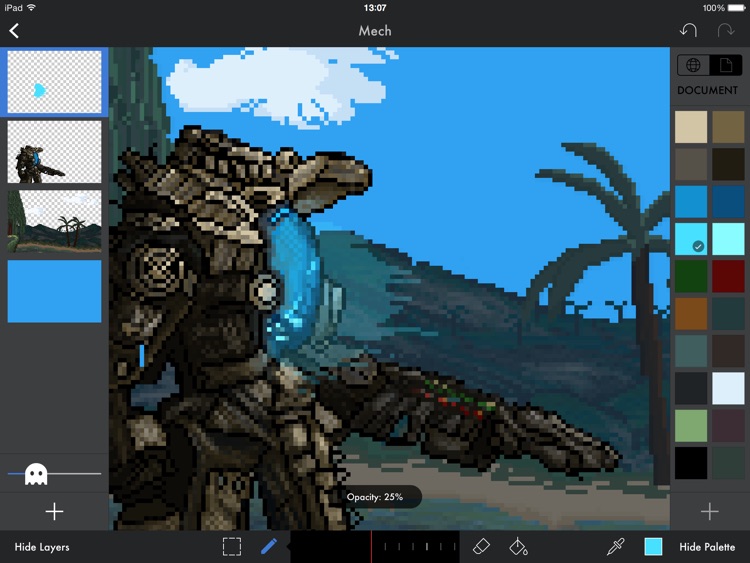Pick the medium sky blue palette color
This screenshot has height=563, width=750.
coord(691,201)
